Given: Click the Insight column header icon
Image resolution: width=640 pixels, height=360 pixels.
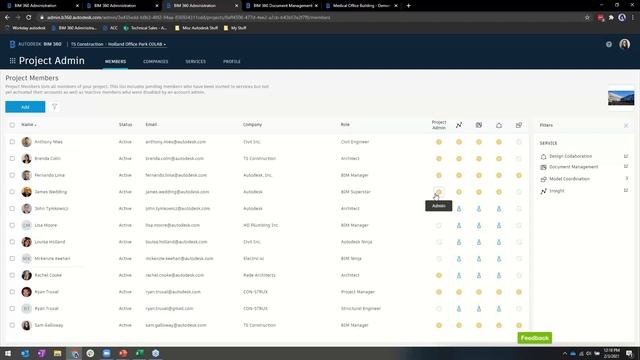Looking at the screenshot, I should (x=459, y=125).
